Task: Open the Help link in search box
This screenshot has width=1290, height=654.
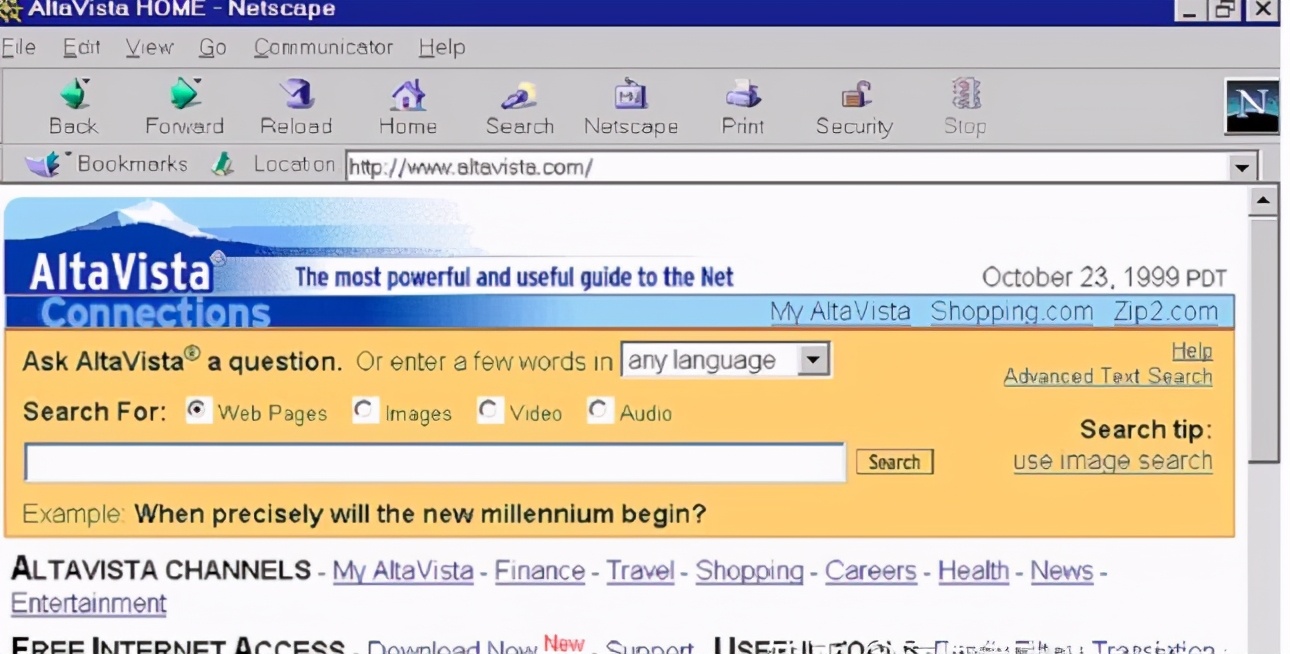Action: (x=1192, y=351)
